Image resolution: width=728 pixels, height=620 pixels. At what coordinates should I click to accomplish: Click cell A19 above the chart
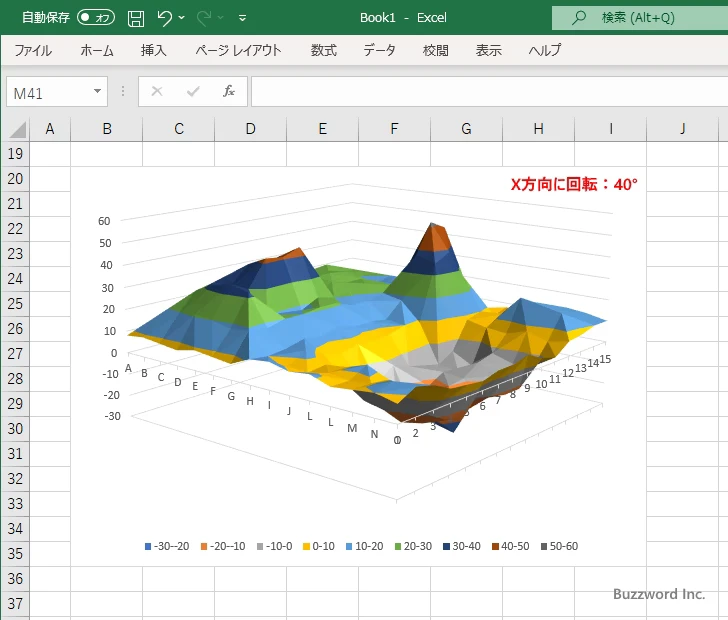pyautogui.click(x=50, y=154)
